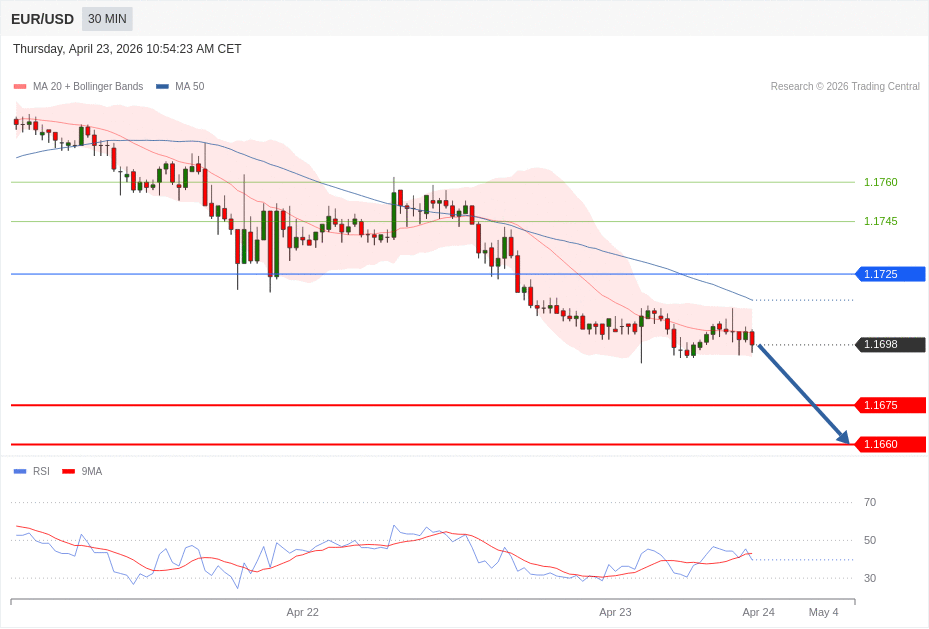Click the pink MA 20 Bollinger Bands swatch
Image resolution: width=929 pixels, height=629 pixels.
click(x=20, y=87)
